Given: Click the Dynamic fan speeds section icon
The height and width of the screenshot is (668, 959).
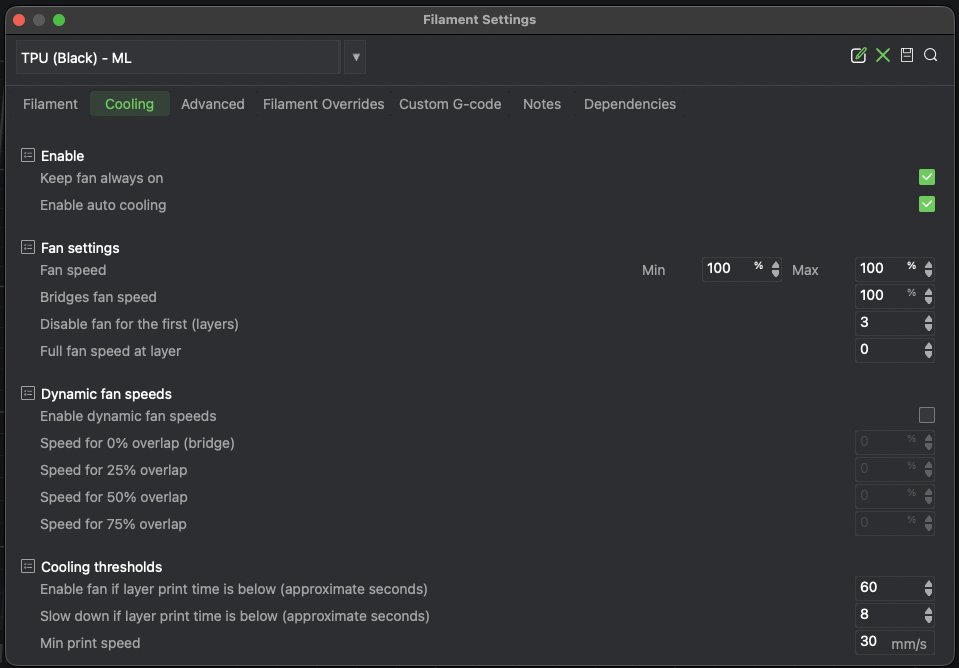Looking at the screenshot, I should click(28, 393).
